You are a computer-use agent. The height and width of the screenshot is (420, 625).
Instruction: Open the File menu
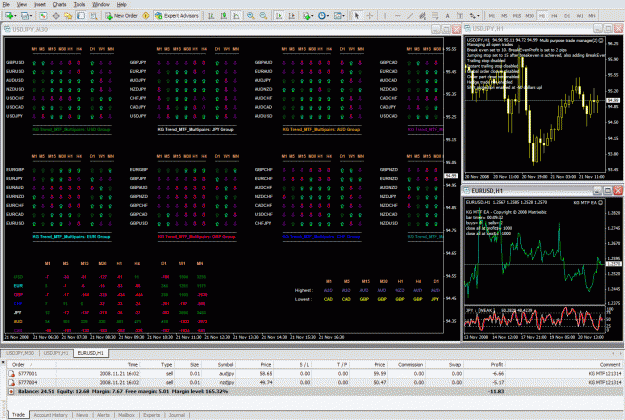(6, 4)
